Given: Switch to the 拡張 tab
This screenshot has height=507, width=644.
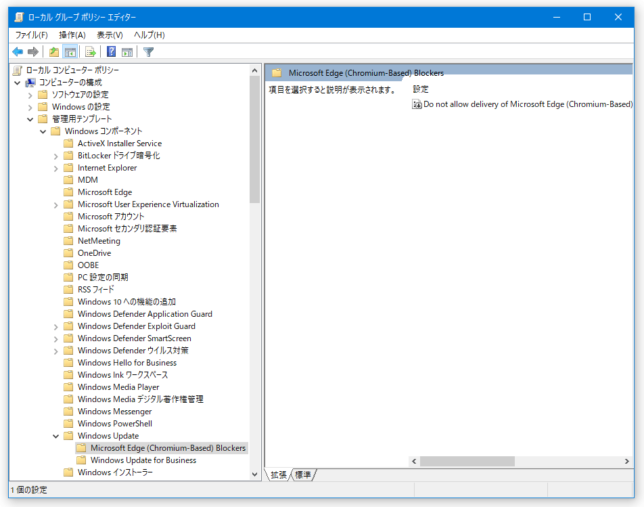Looking at the screenshot, I should (278, 475).
